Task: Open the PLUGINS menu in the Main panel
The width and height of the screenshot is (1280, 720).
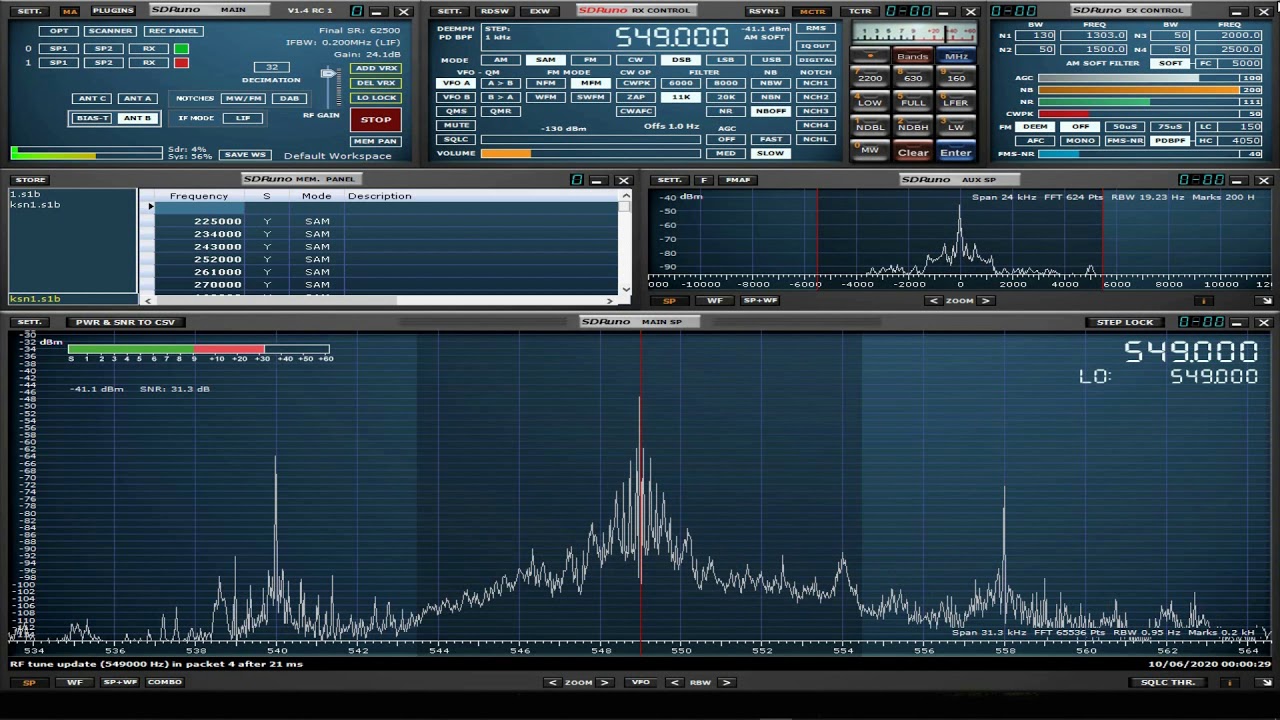Action: (113, 10)
